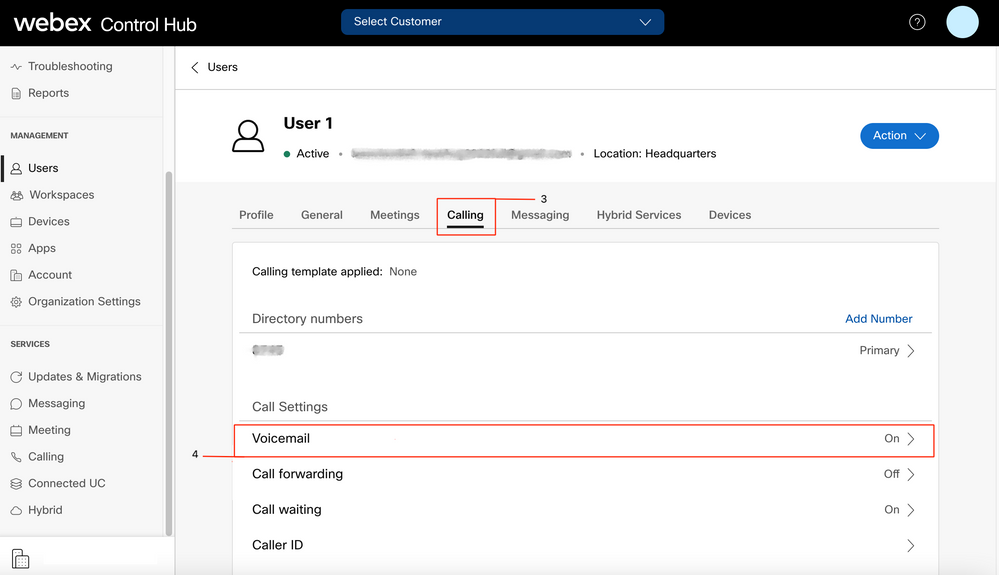The width and height of the screenshot is (999, 575).
Task: Select the Calling tab
Action: click(465, 215)
